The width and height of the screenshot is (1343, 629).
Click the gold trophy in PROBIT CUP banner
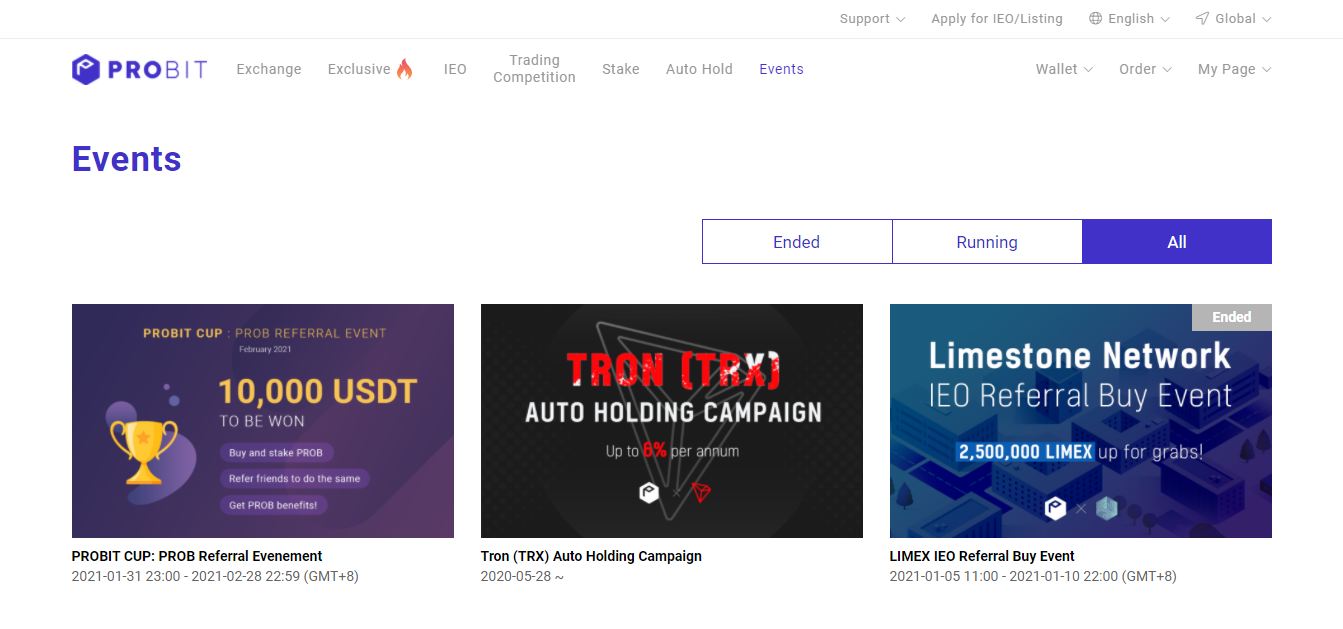[x=143, y=449]
